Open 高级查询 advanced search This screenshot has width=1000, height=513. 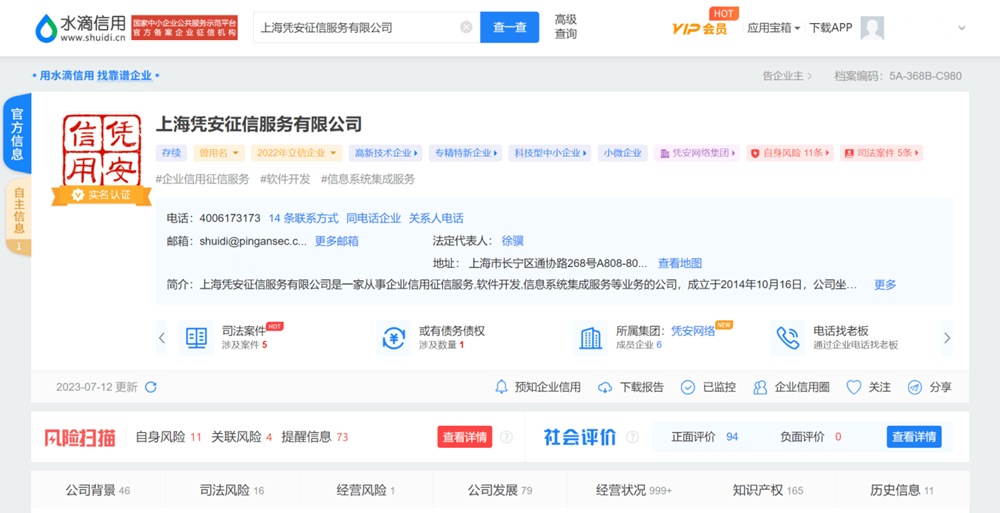pyautogui.click(x=566, y=27)
